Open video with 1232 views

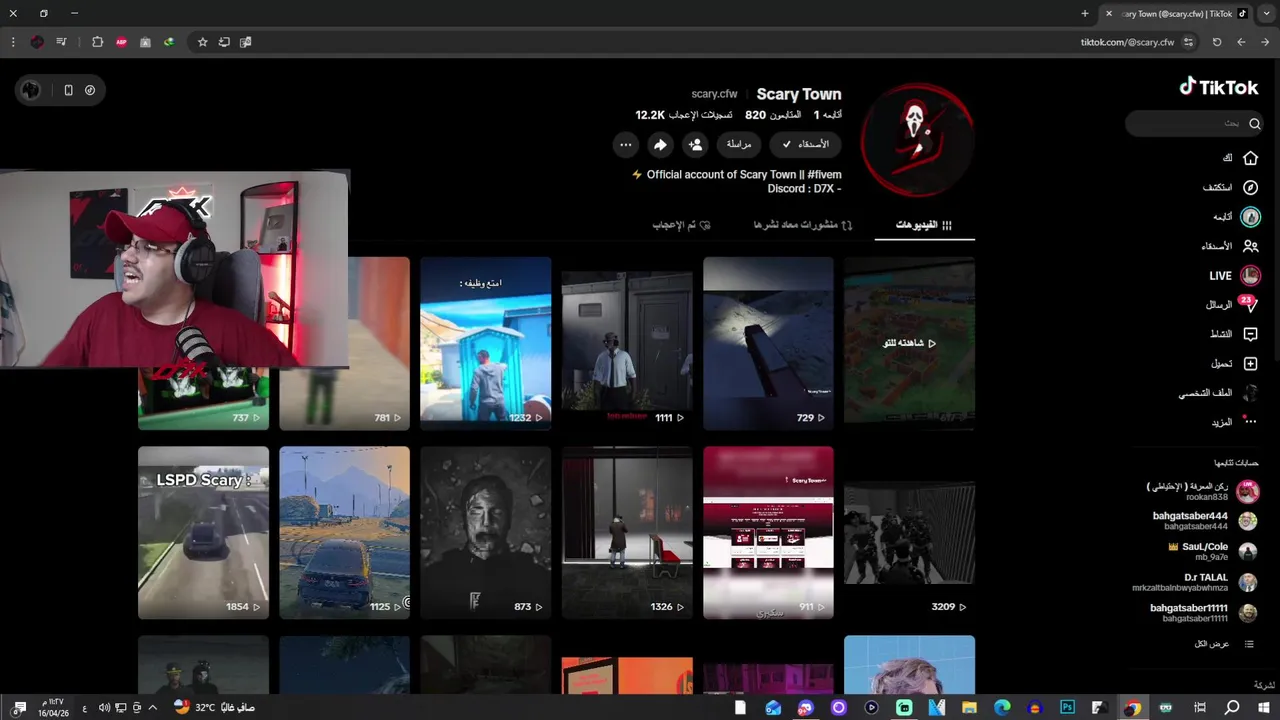point(485,343)
